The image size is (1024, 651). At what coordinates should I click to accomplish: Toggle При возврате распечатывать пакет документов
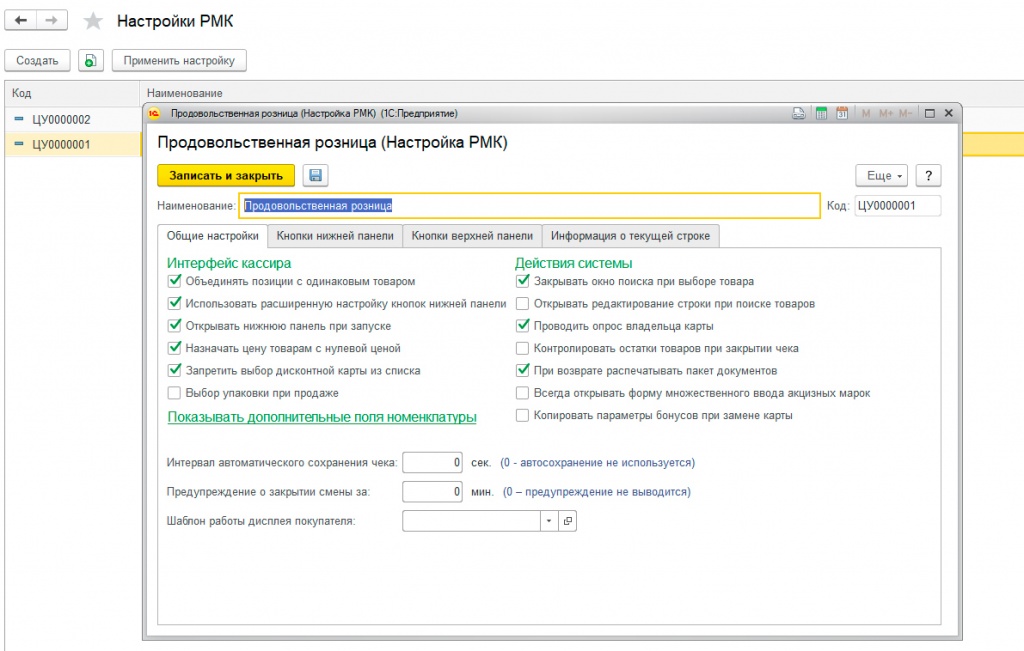tap(522, 370)
